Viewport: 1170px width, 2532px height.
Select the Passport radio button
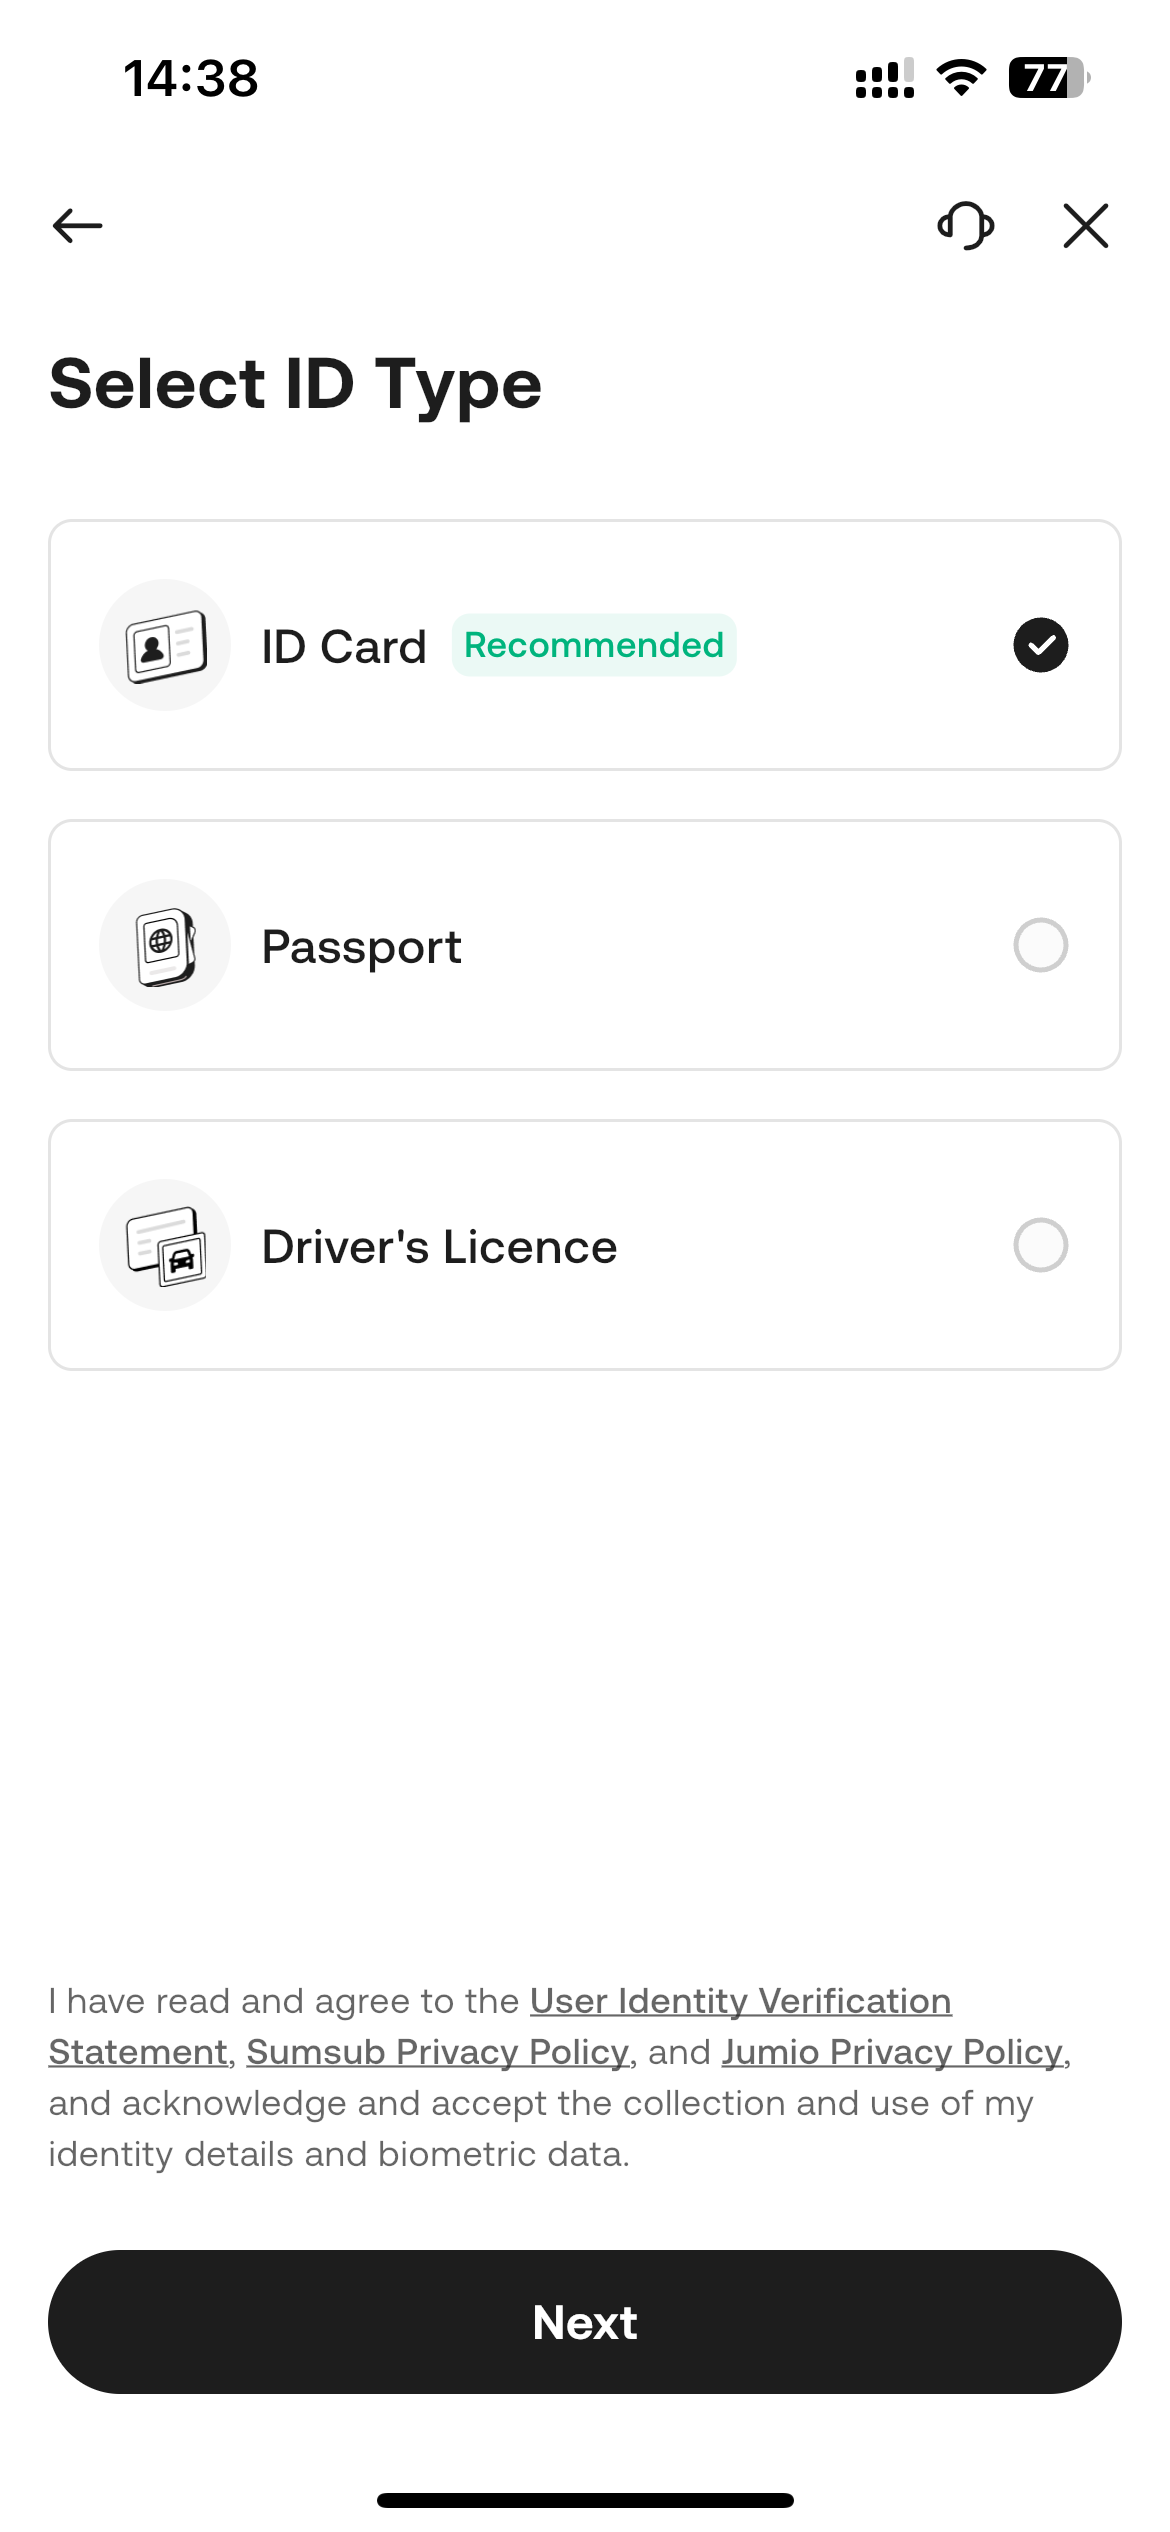1041,945
